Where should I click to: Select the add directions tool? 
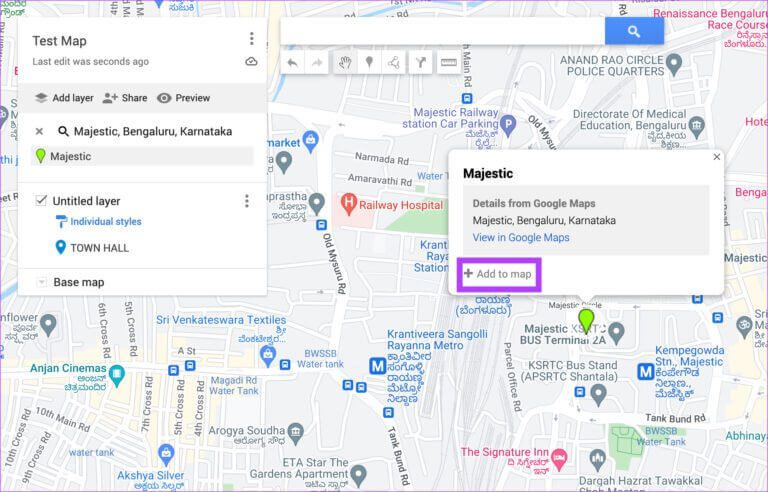click(421, 63)
